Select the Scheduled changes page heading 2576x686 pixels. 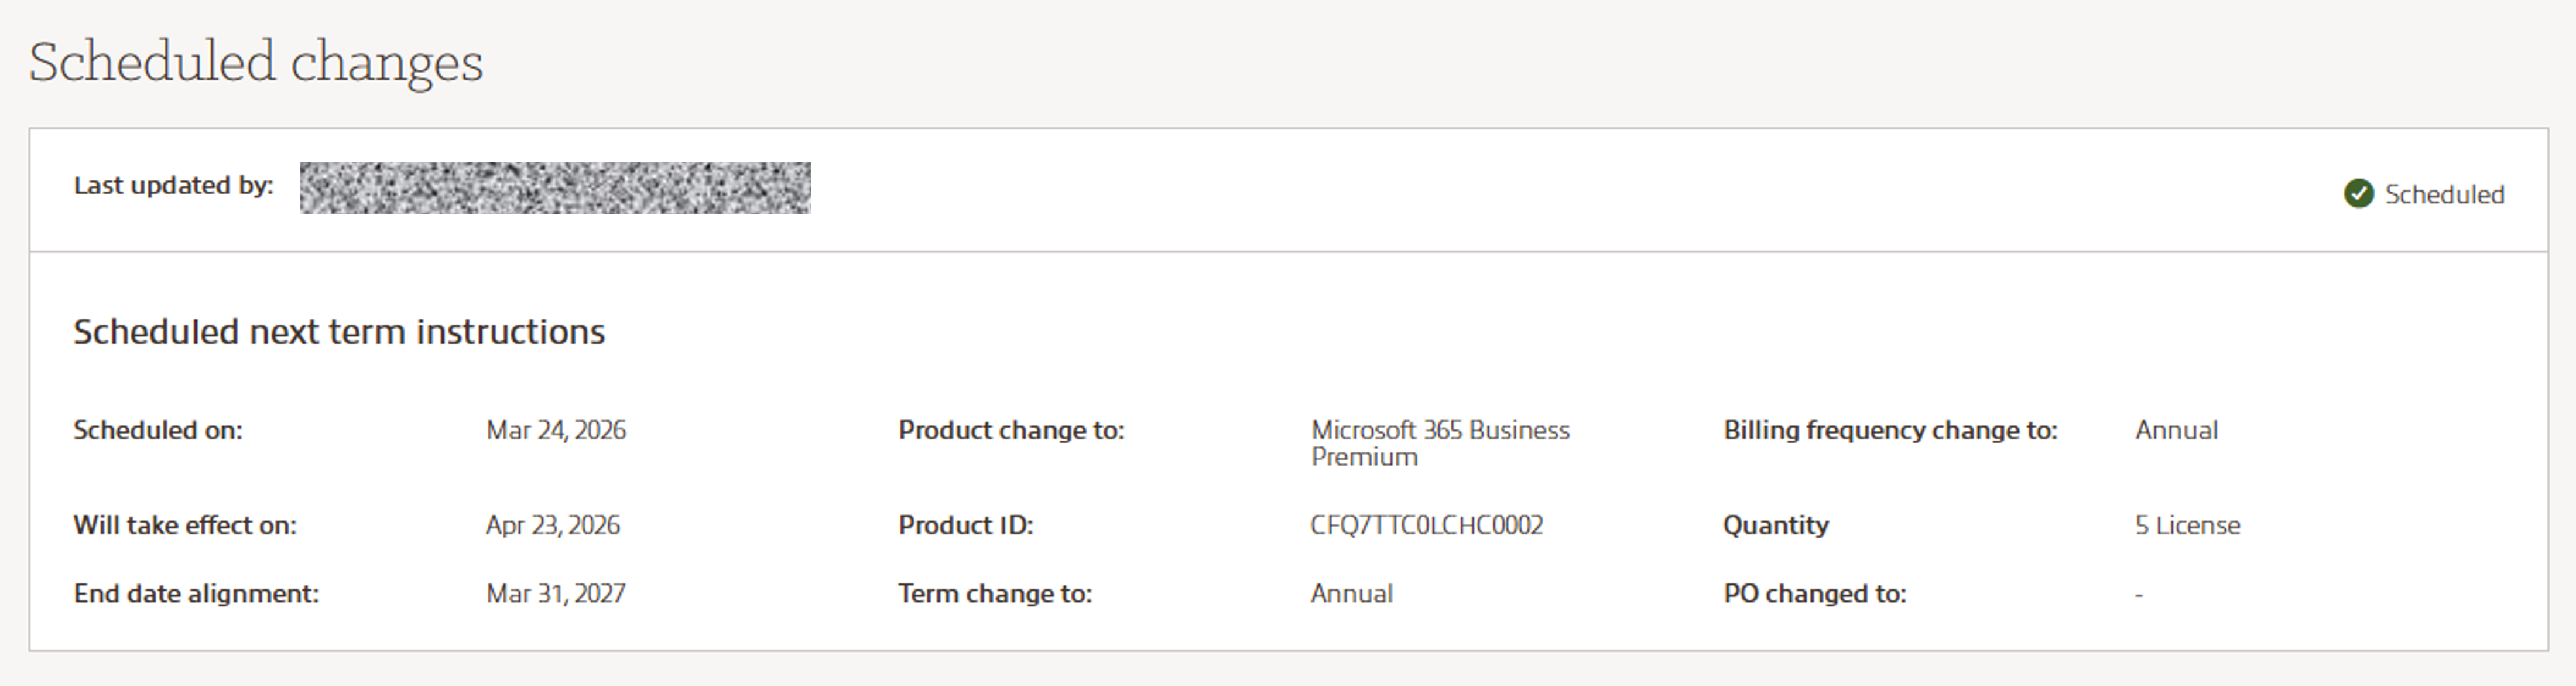point(256,62)
